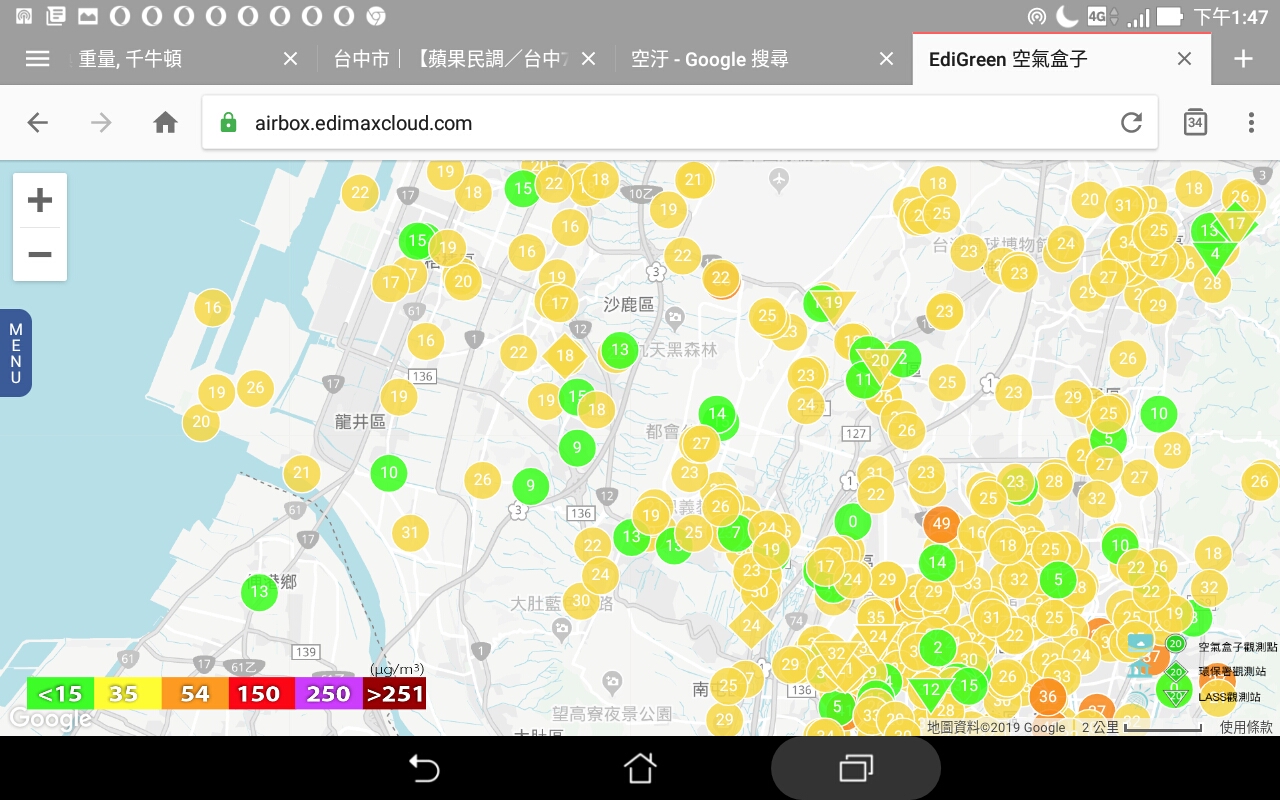Viewport: 1280px width, 800px height.
Task: Click the camera icon beside 九天黑森林
Action: (x=676, y=319)
